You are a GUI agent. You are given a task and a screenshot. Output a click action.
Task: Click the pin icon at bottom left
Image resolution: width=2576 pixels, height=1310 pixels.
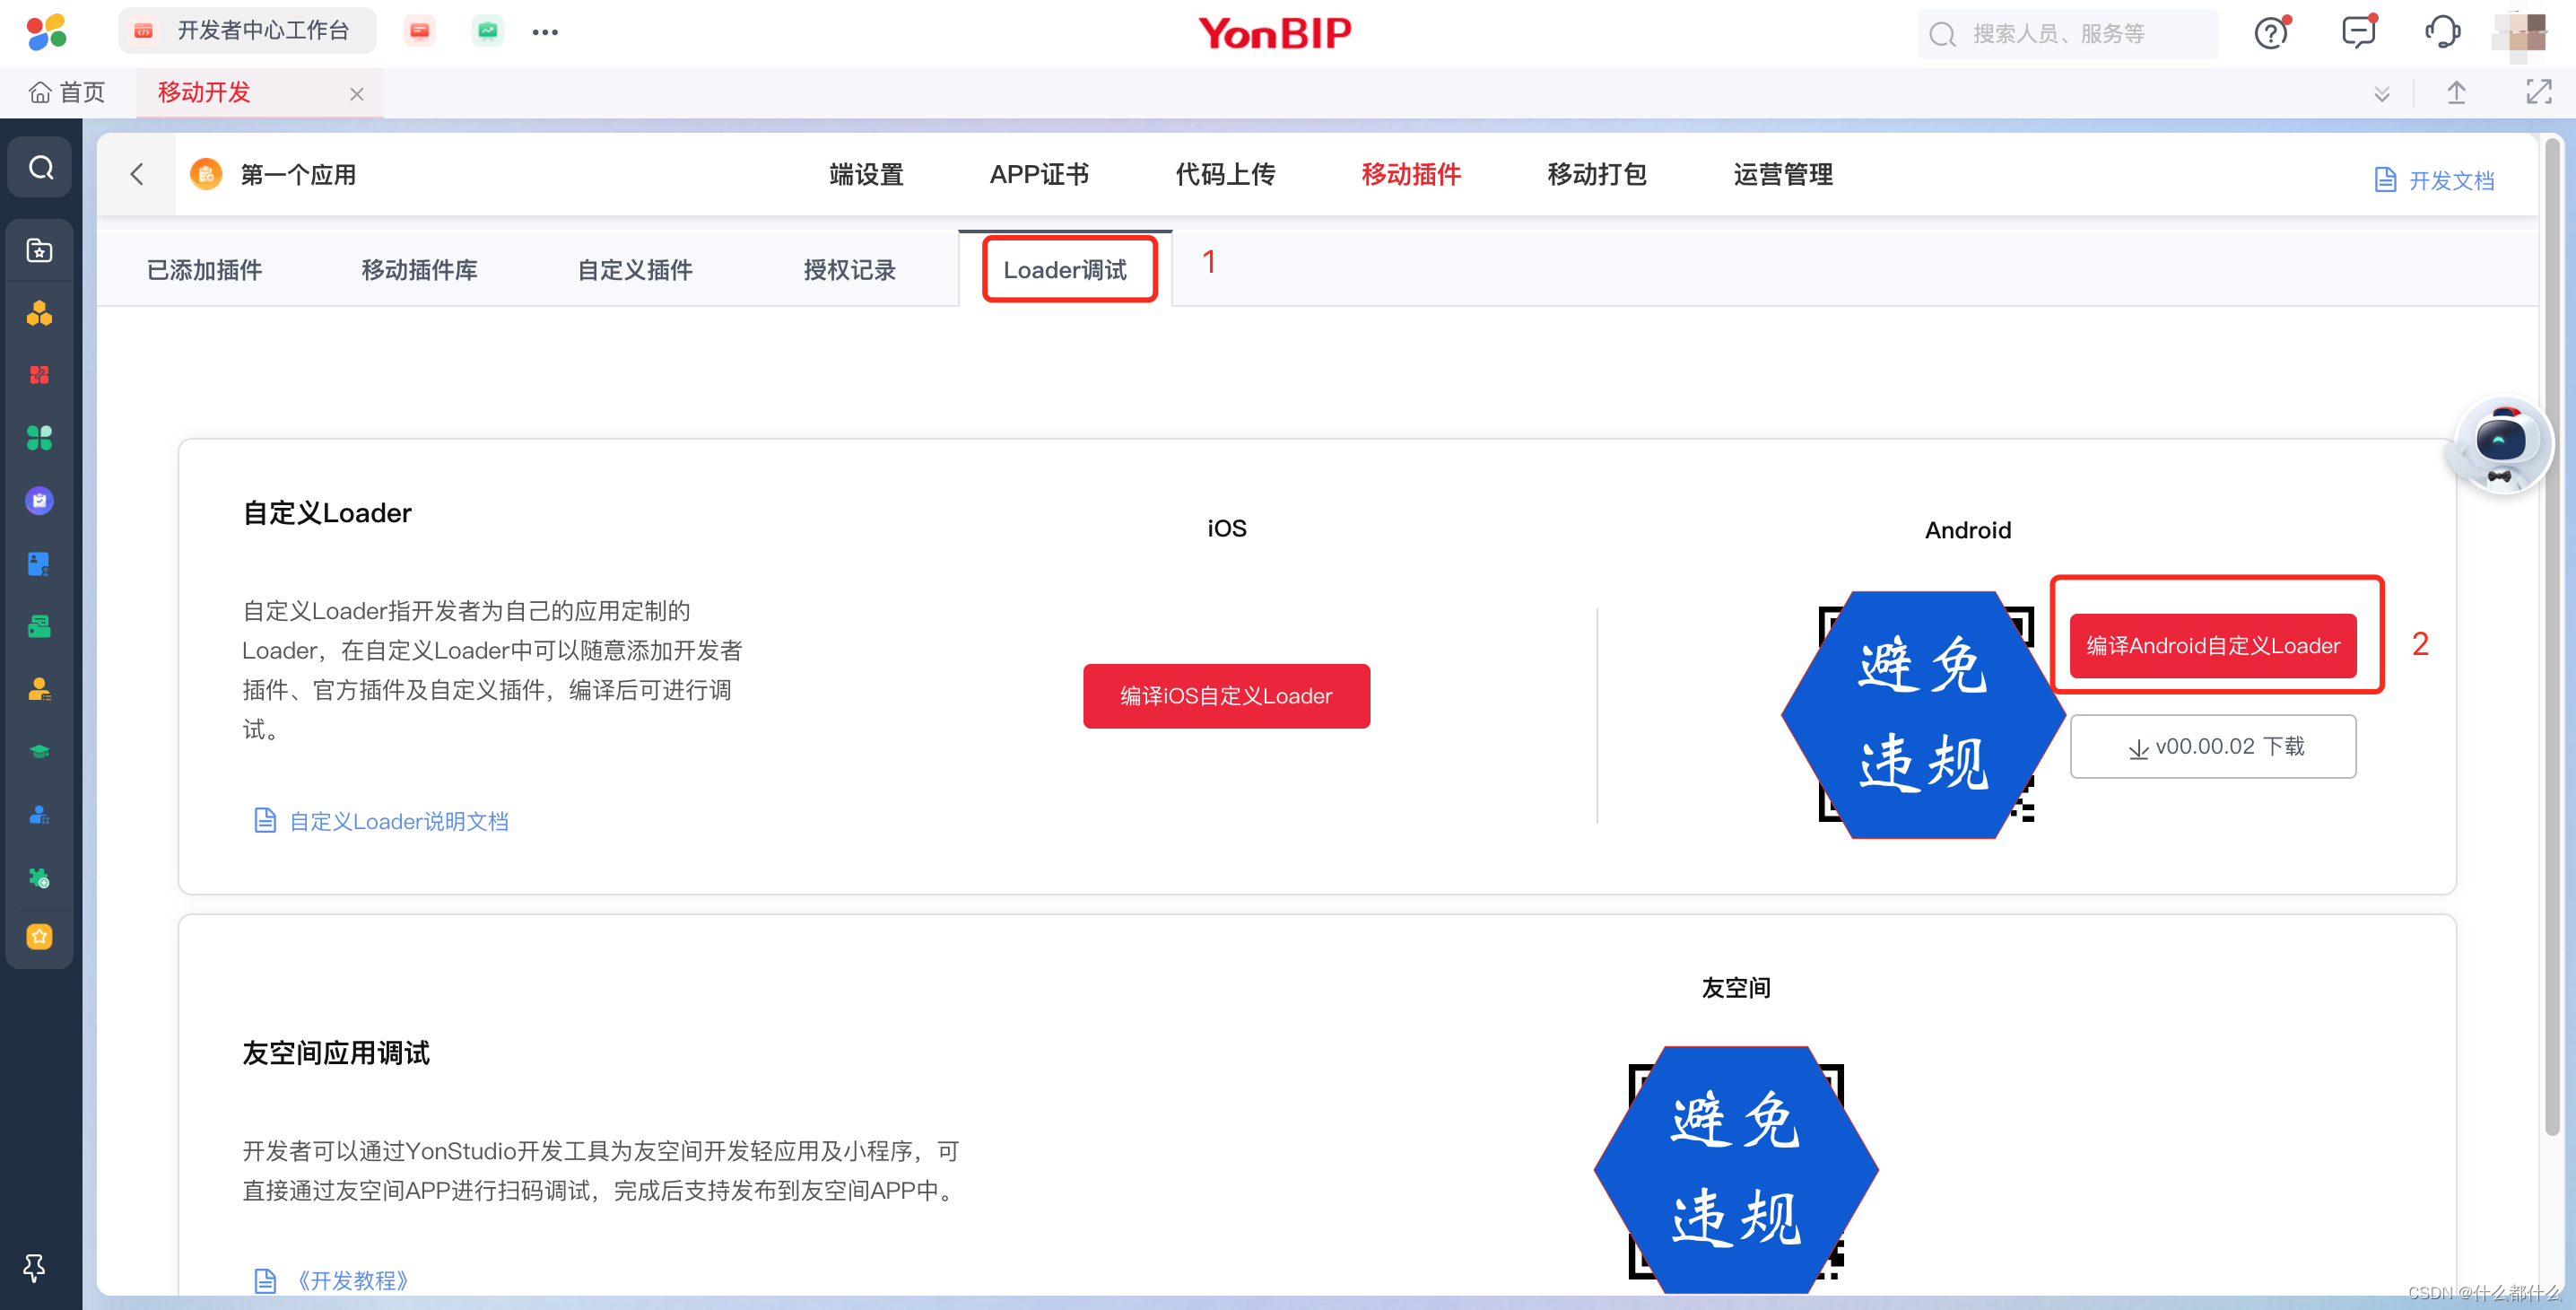tap(33, 1268)
